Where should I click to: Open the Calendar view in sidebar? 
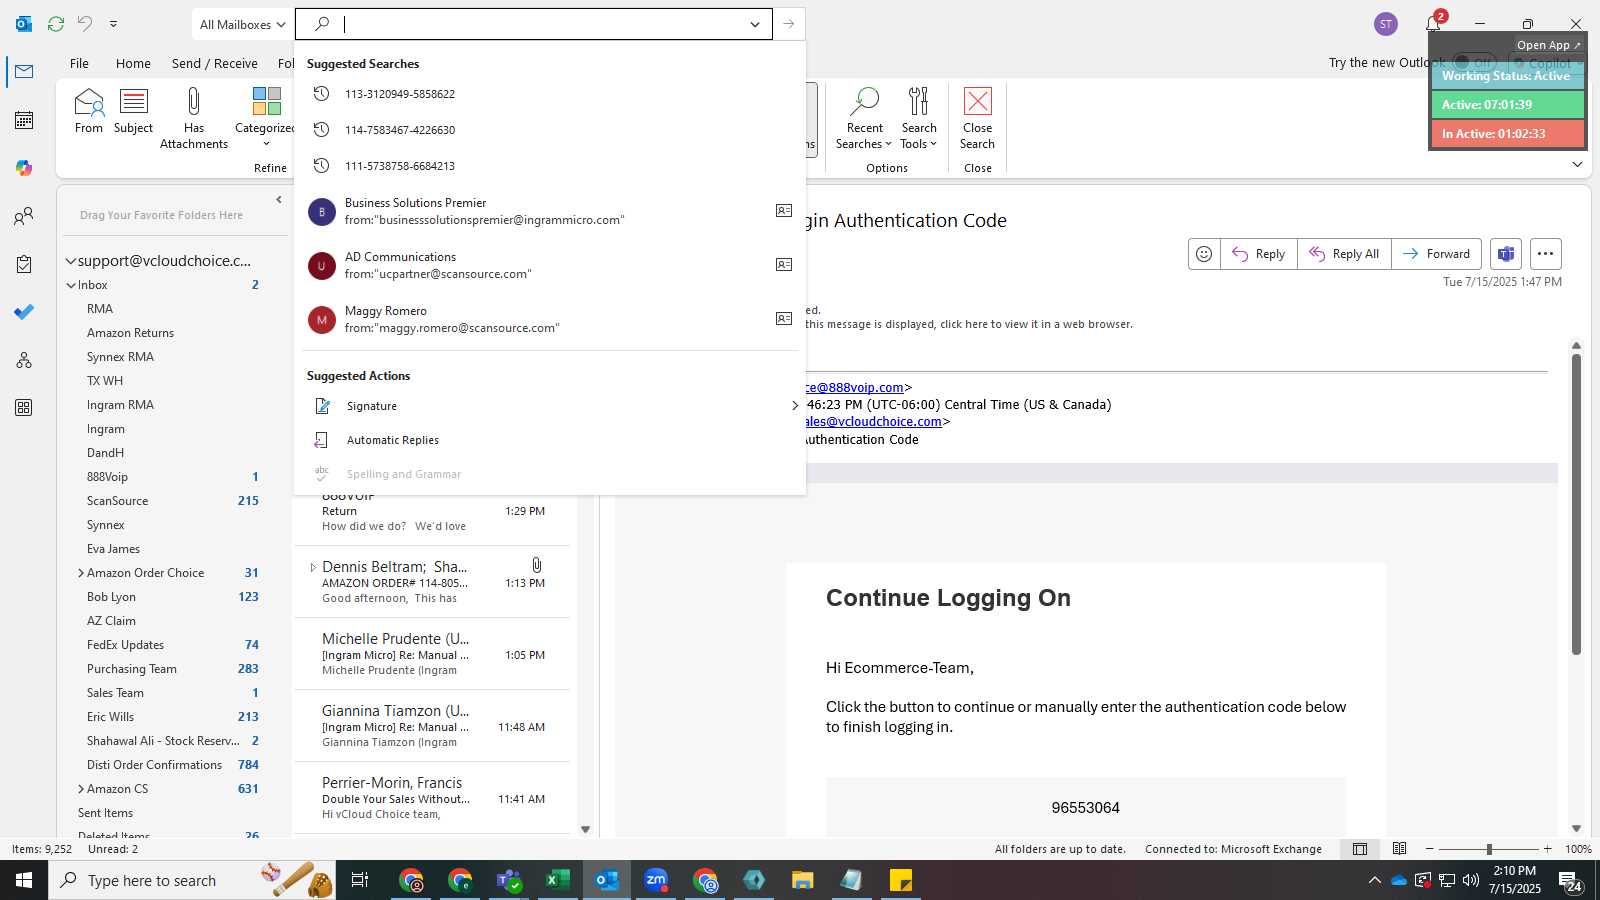24,120
